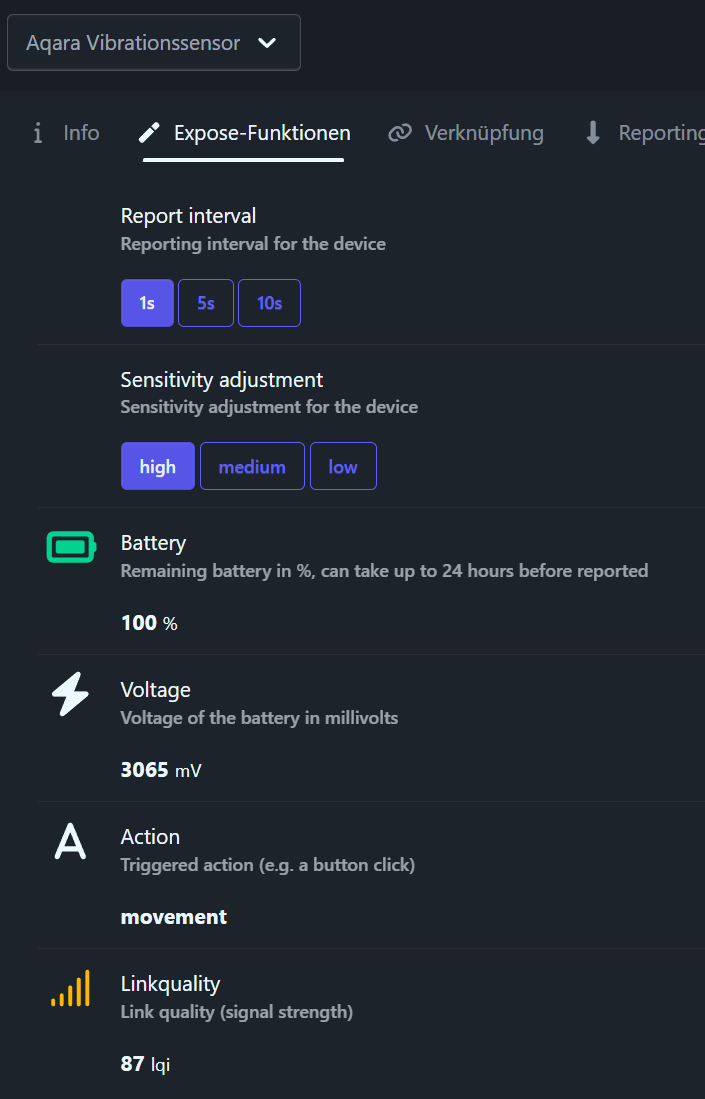The width and height of the screenshot is (705, 1099).
Task: Go to the Reporting tab
Action: click(660, 133)
